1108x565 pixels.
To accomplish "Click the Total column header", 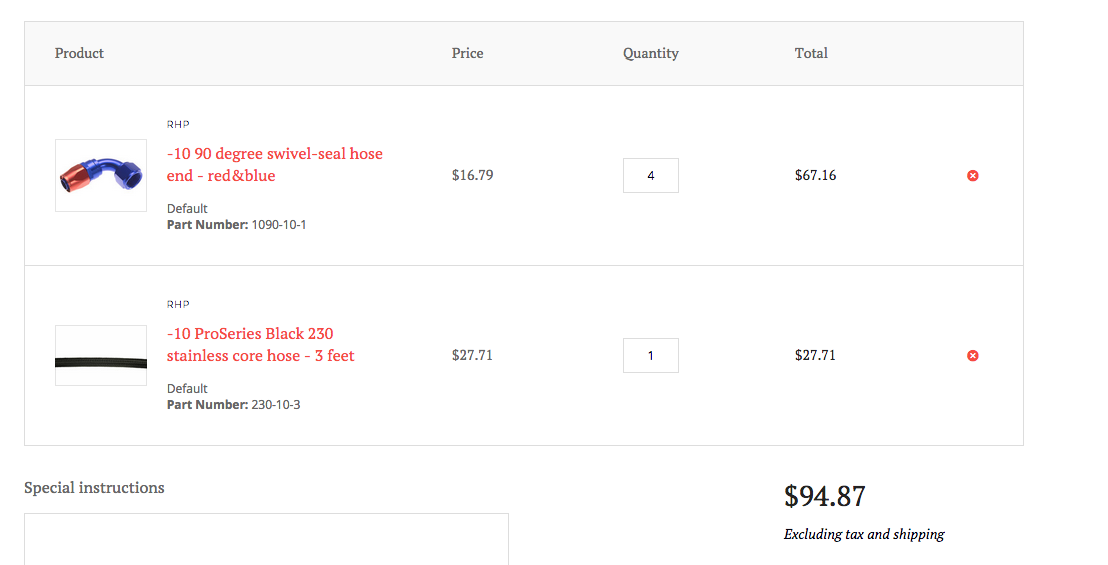I will (x=811, y=54).
